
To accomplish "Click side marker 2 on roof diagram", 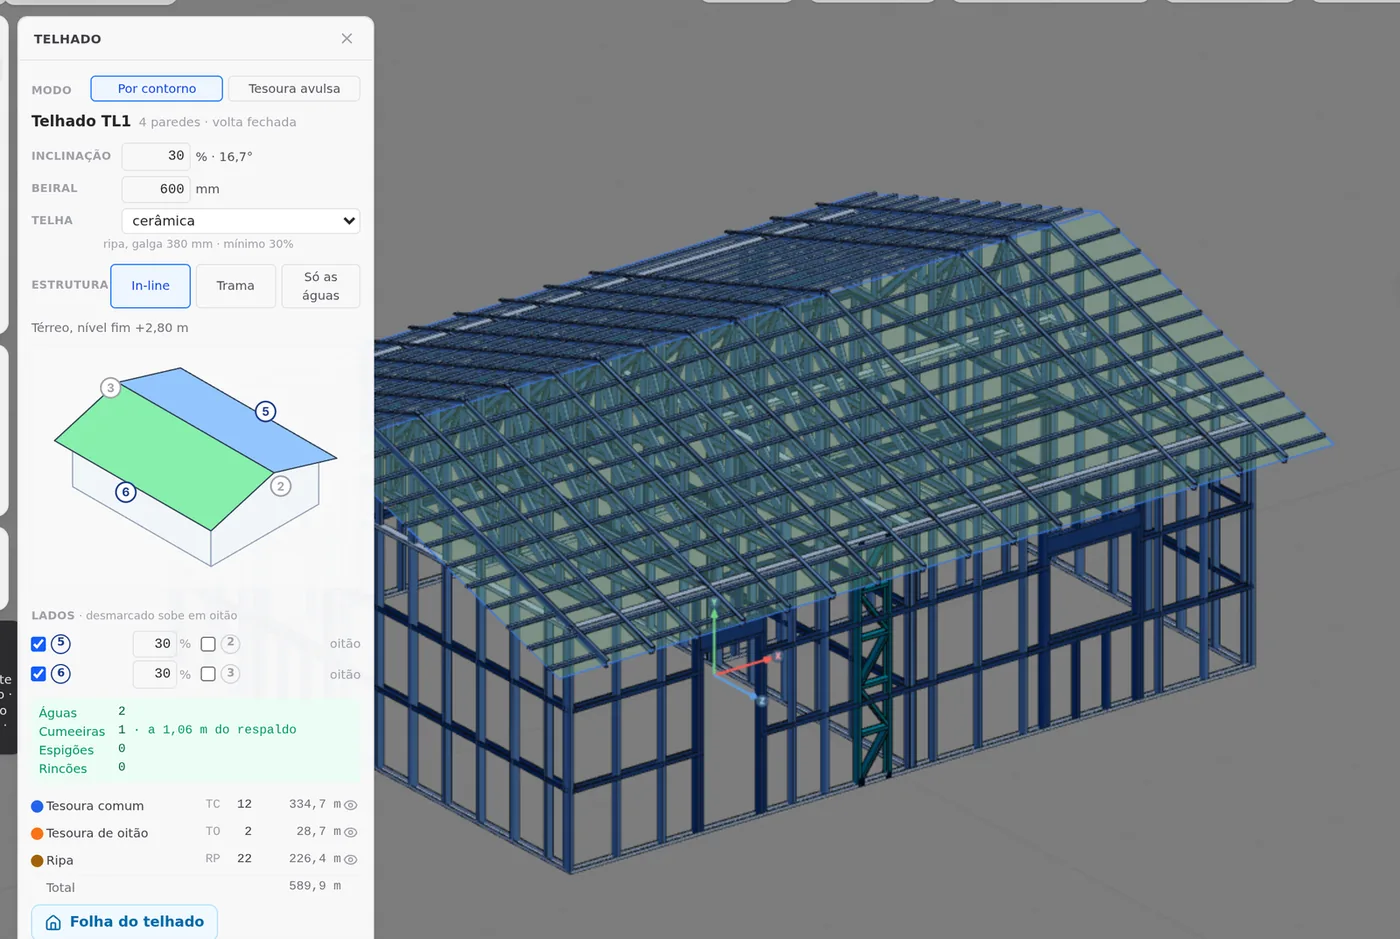I will coord(281,486).
